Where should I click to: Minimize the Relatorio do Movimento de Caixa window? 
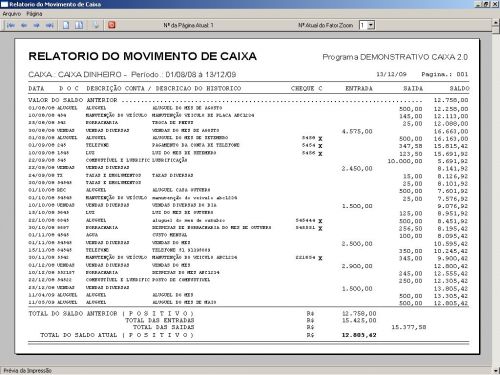pos(479,4)
